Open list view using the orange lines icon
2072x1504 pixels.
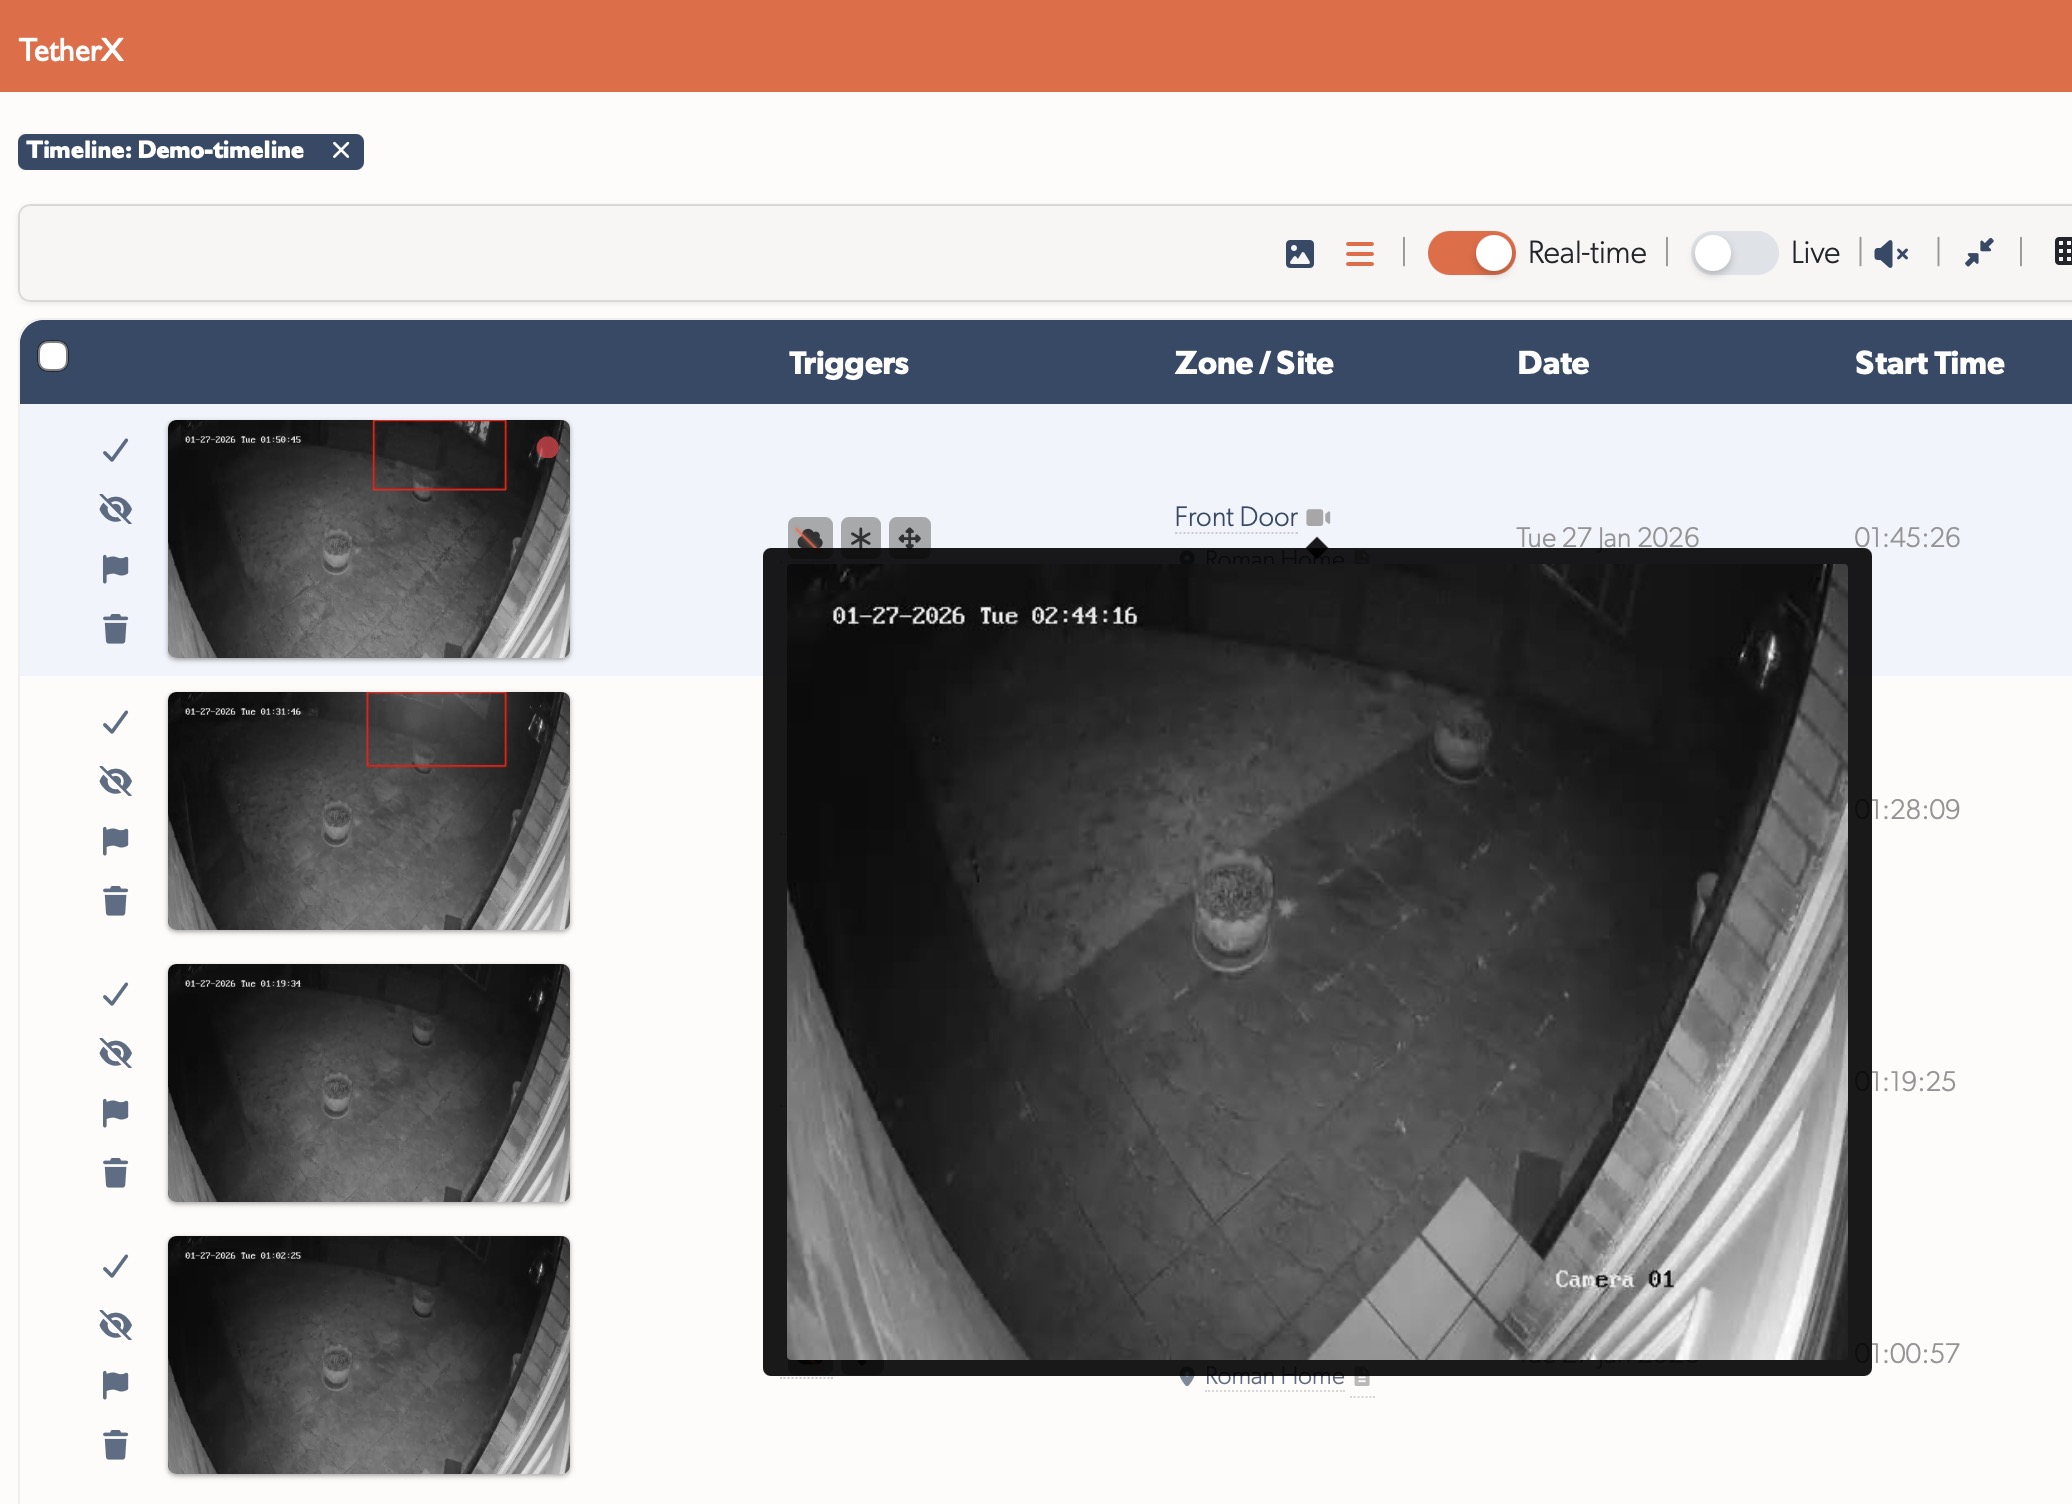1360,254
